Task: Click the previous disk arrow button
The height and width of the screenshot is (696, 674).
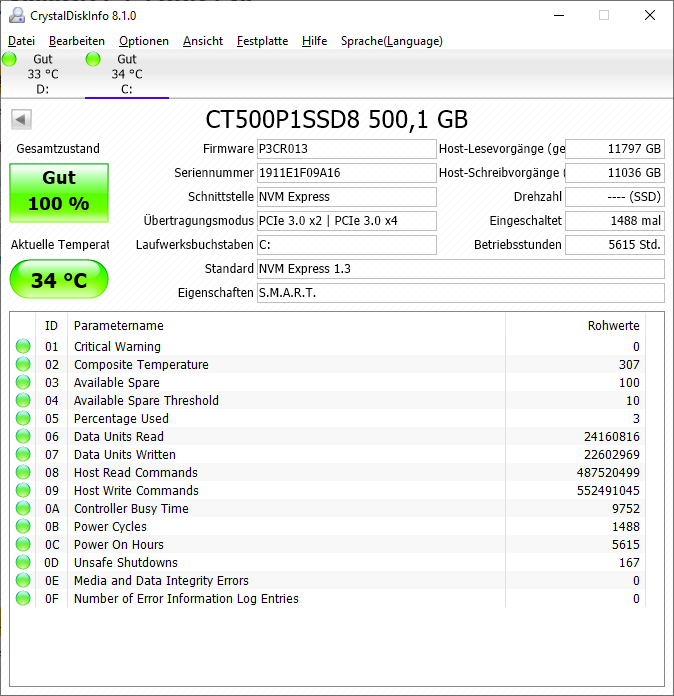Action: pos(21,119)
